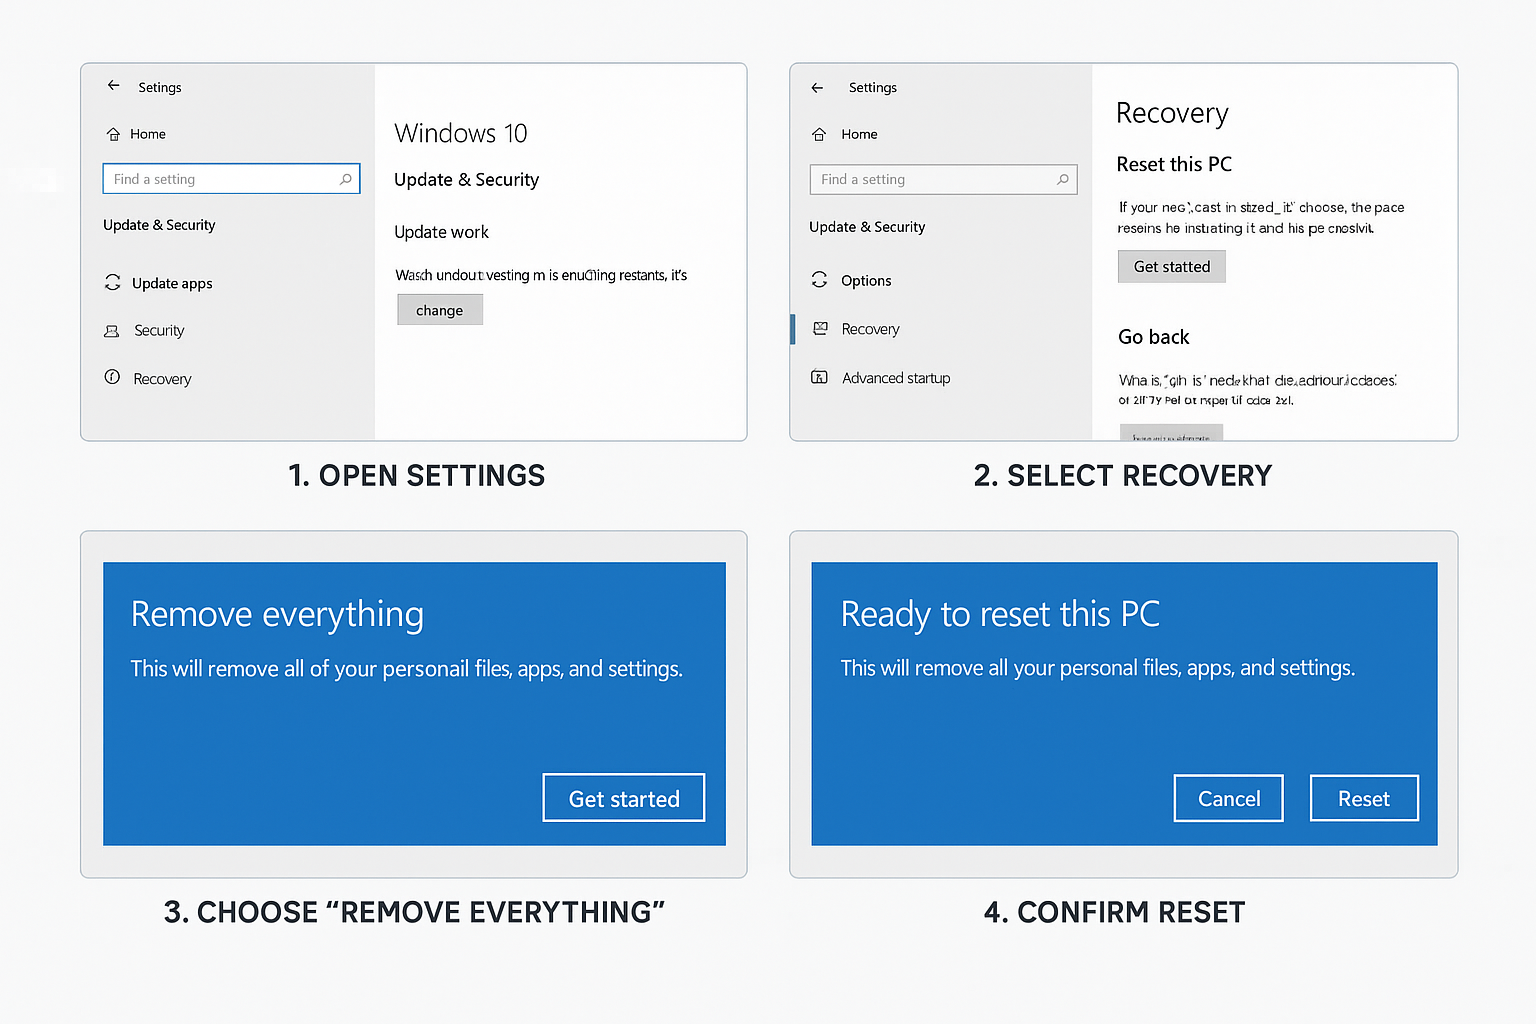This screenshot has width=1536, height=1024.
Task: Confirm with the Reset button
Action: click(x=1363, y=798)
